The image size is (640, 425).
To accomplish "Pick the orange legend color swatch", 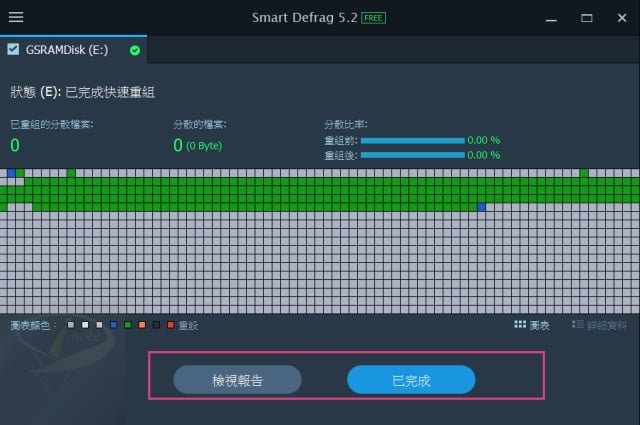I will 143,325.
